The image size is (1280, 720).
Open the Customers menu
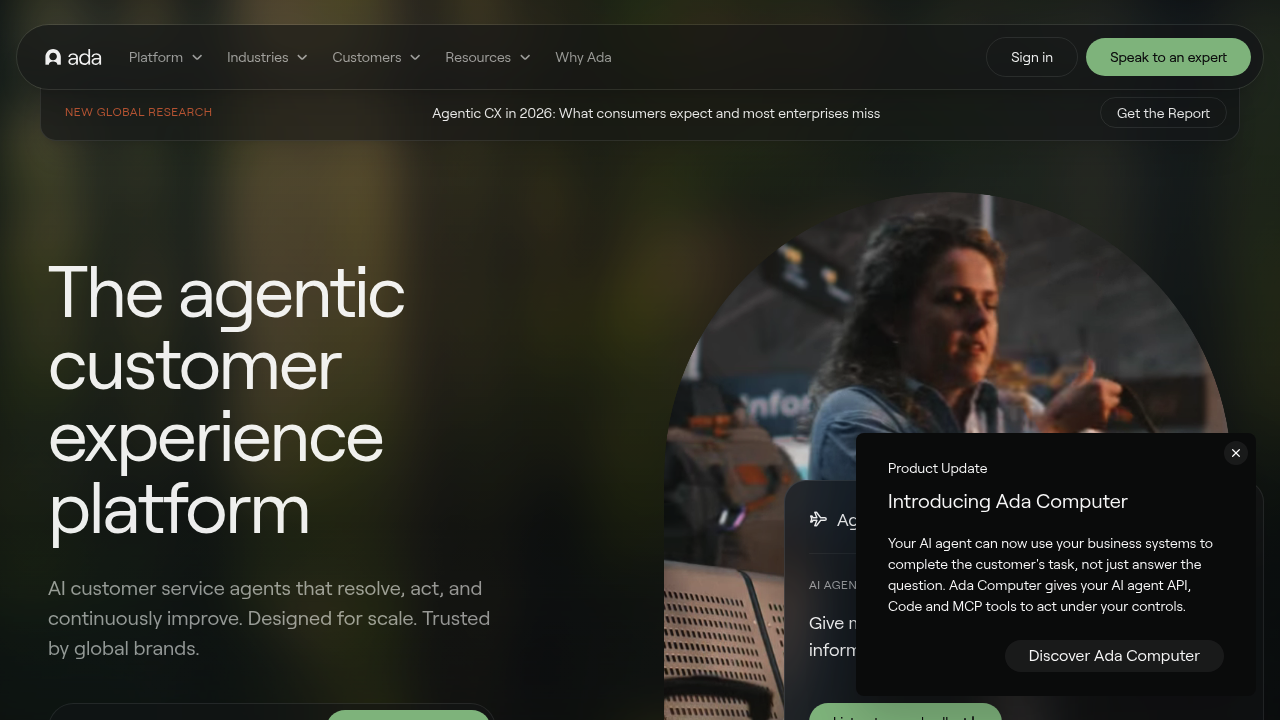[x=376, y=57]
